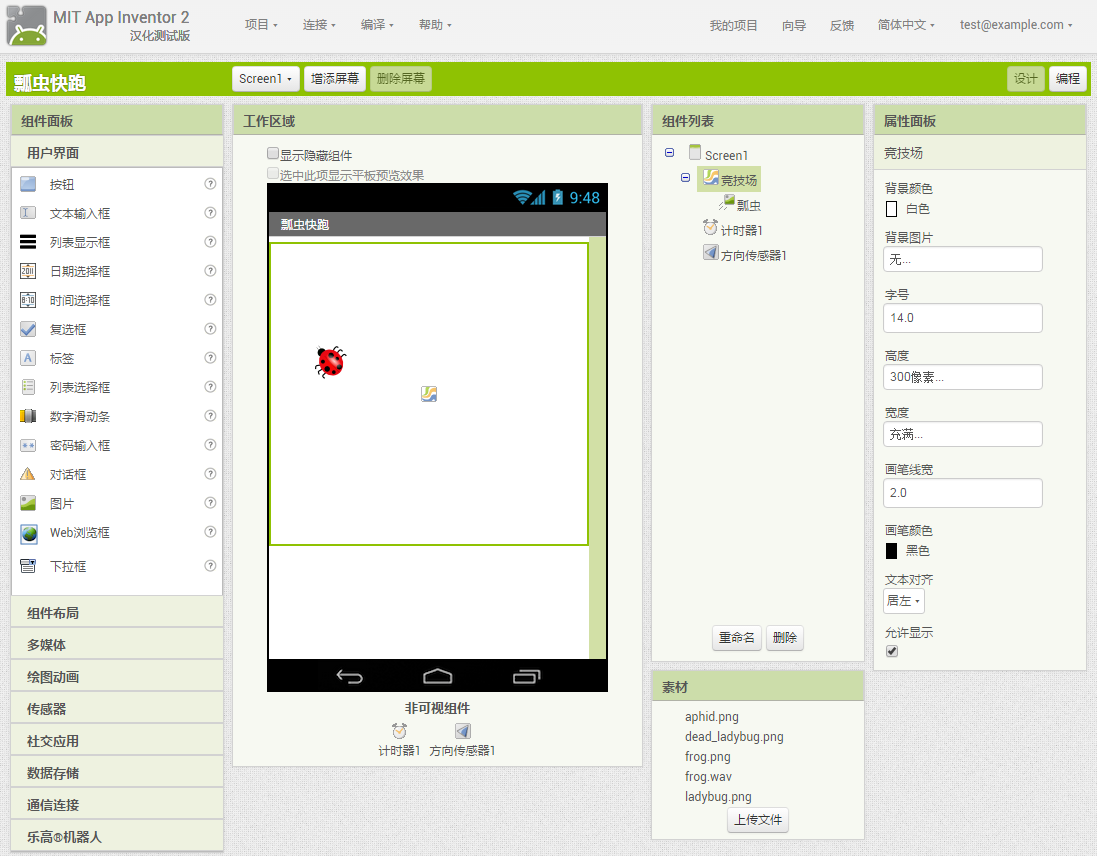Click the 画笔颜色 black color swatch
Screen dimensions: 1097x856
(891, 551)
